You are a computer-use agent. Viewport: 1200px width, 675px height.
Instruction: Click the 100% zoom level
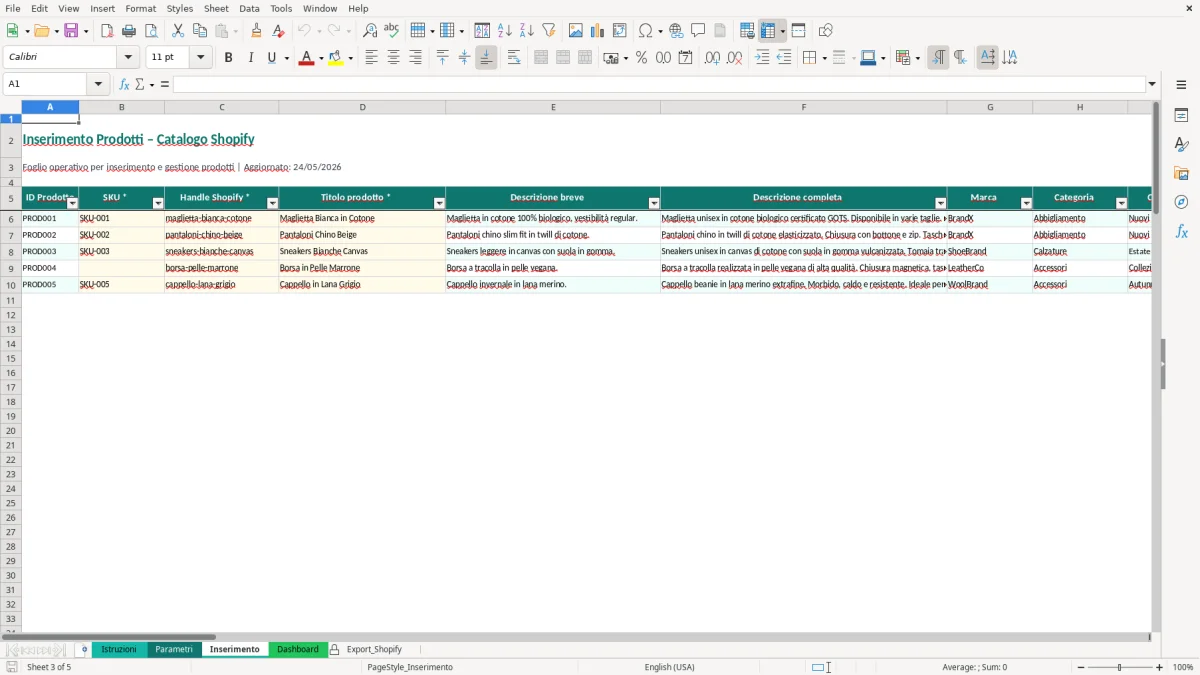click(x=1183, y=667)
